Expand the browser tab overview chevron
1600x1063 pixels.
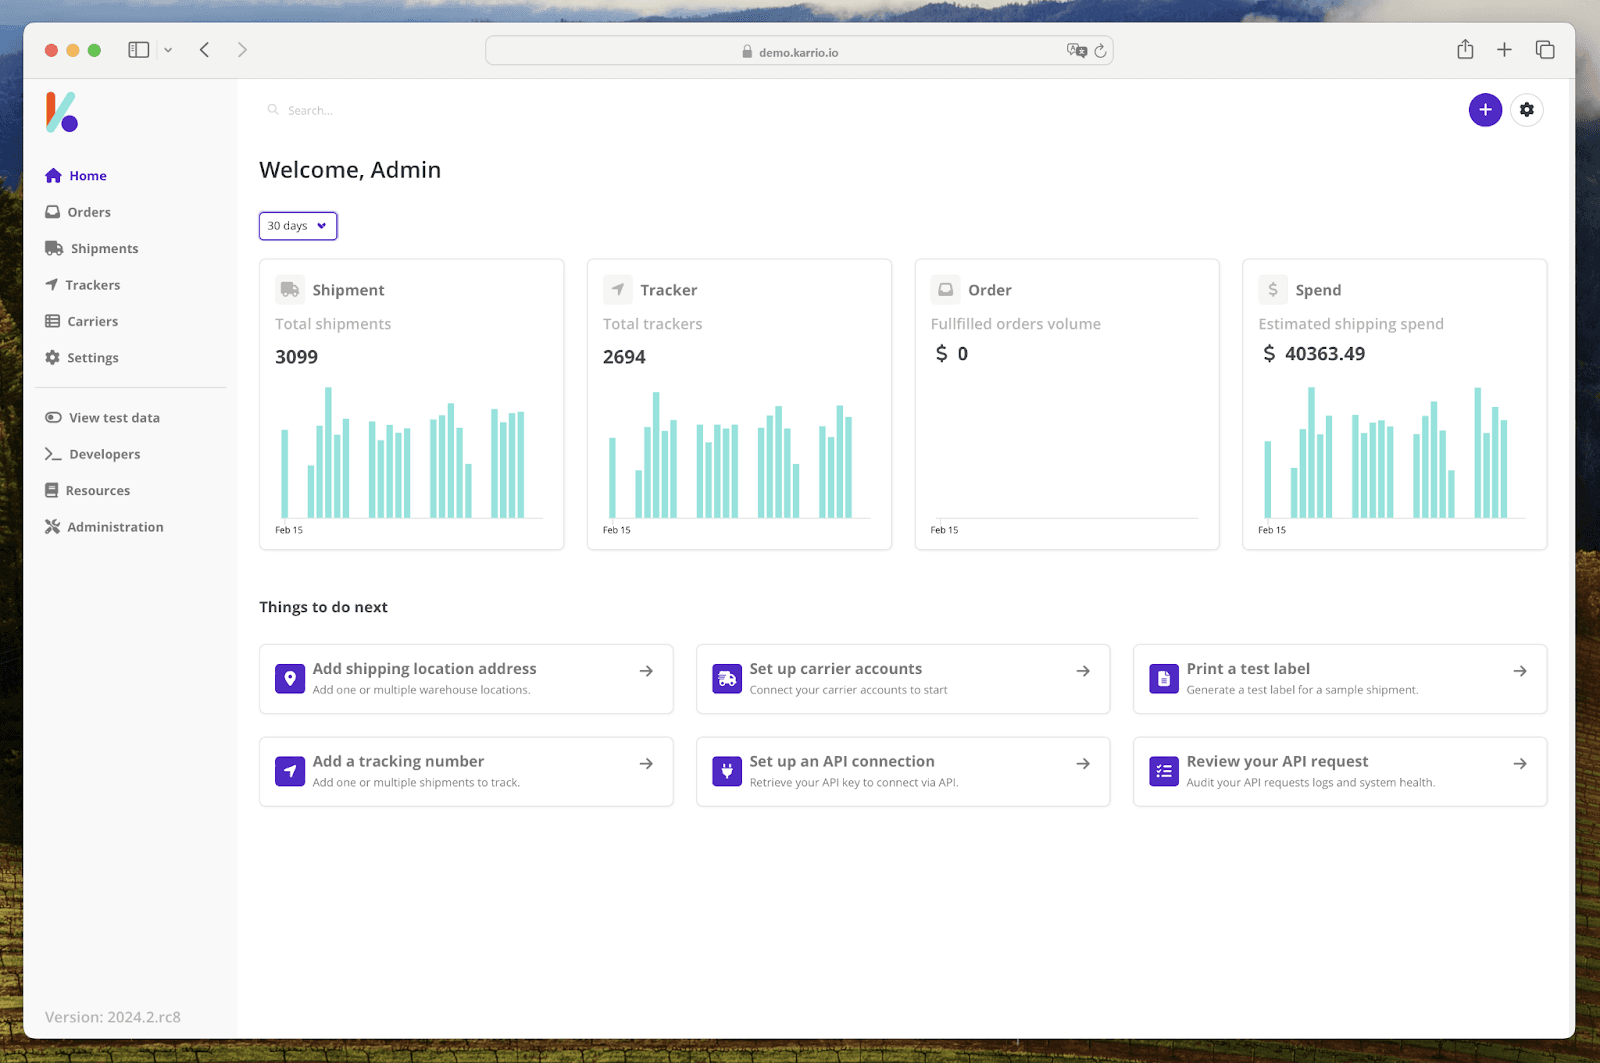click(167, 49)
